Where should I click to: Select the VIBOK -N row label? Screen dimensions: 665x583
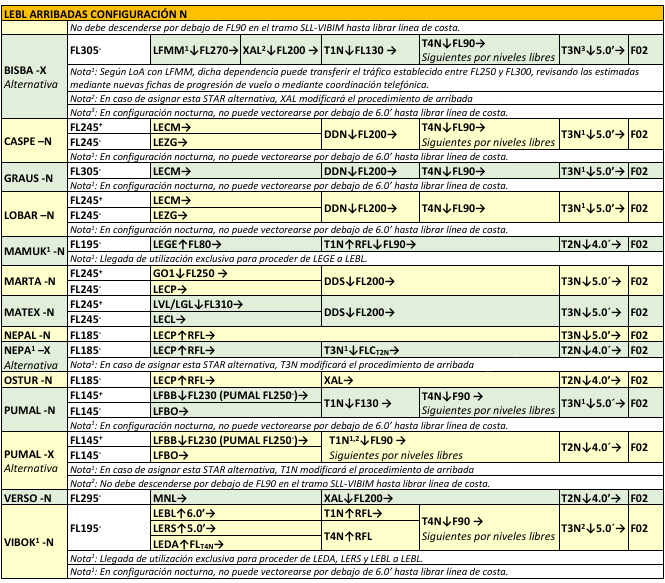[x=33, y=540]
